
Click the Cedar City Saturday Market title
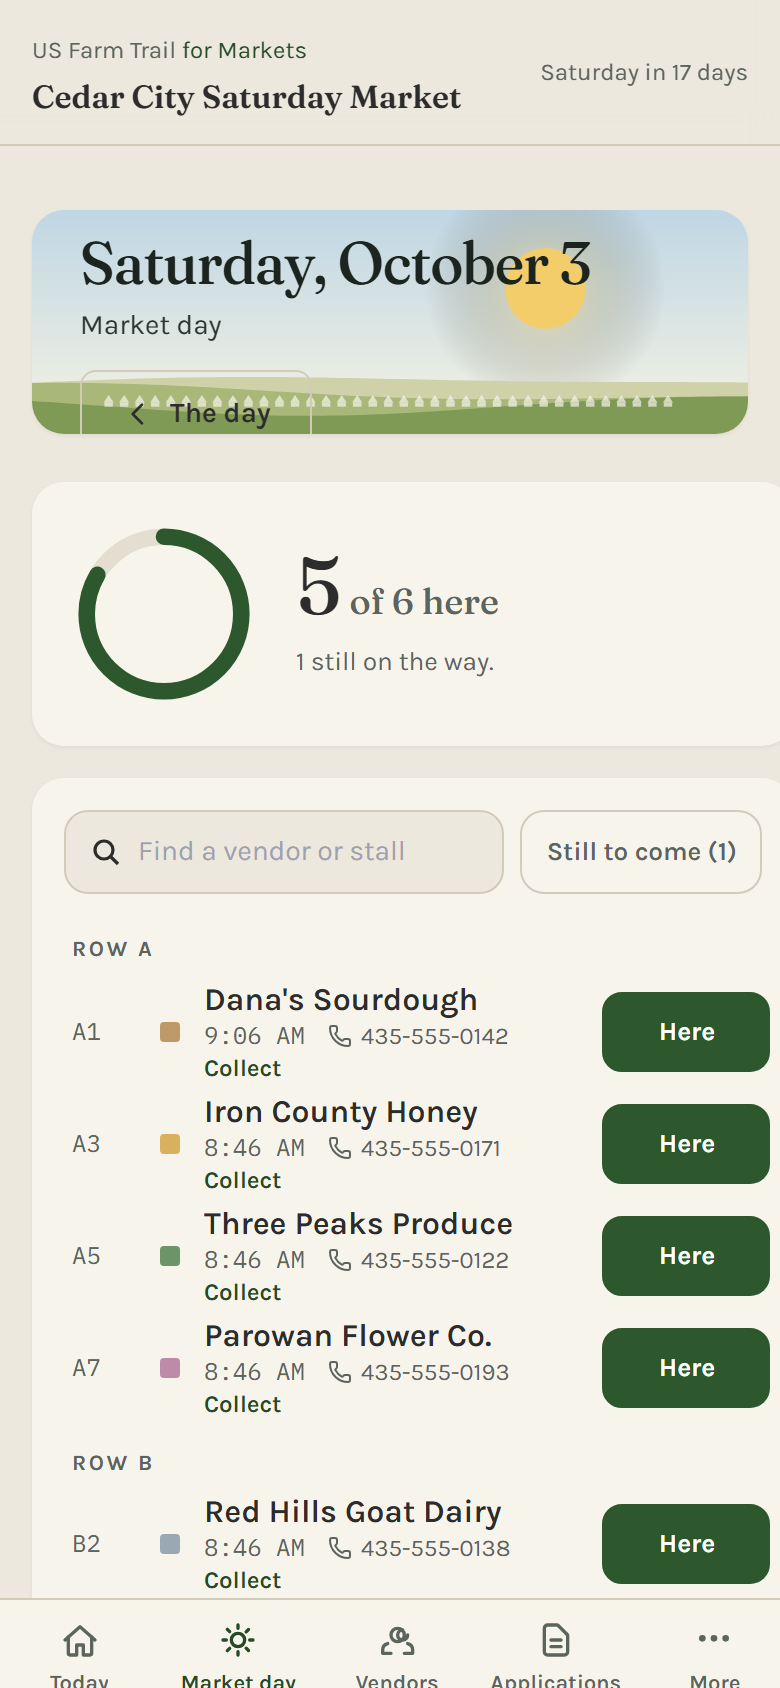coord(247,98)
